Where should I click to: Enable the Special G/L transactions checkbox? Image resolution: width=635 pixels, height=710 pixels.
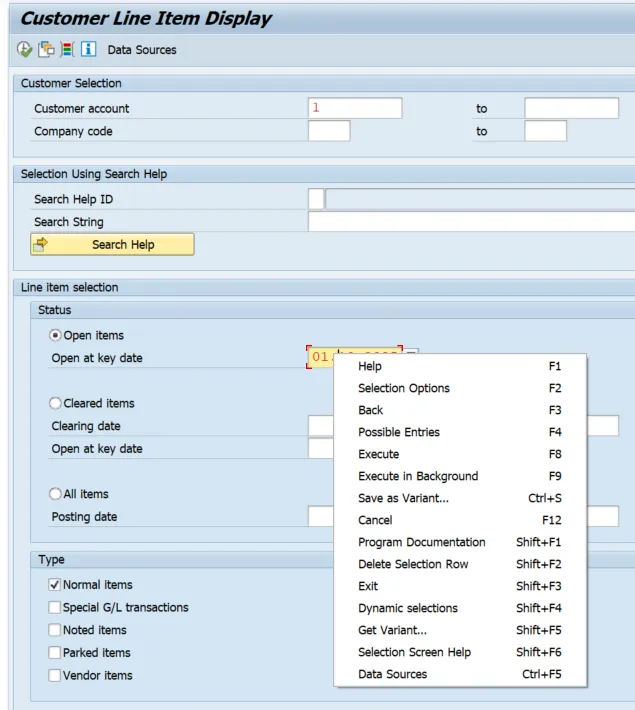(x=56, y=607)
